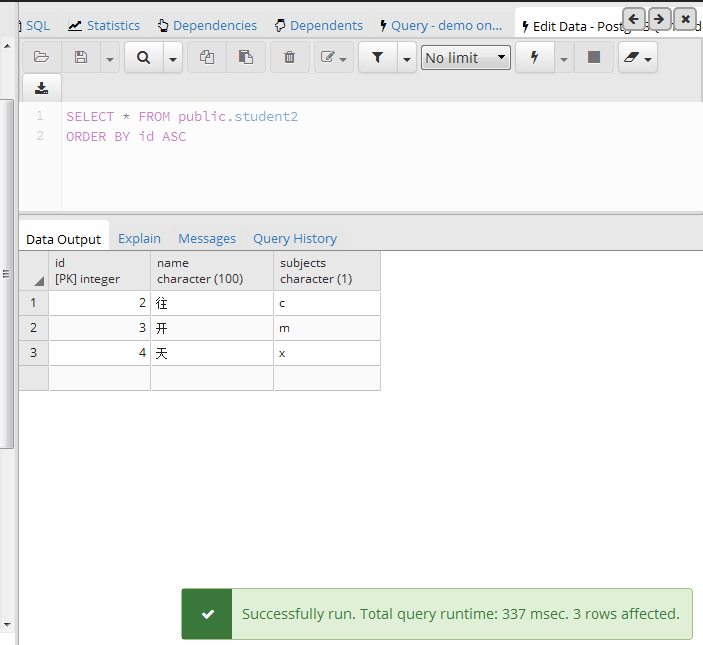Click the SQL editor line with SELECT statement
The image size is (703, 645).
click(x=182, y=117)
